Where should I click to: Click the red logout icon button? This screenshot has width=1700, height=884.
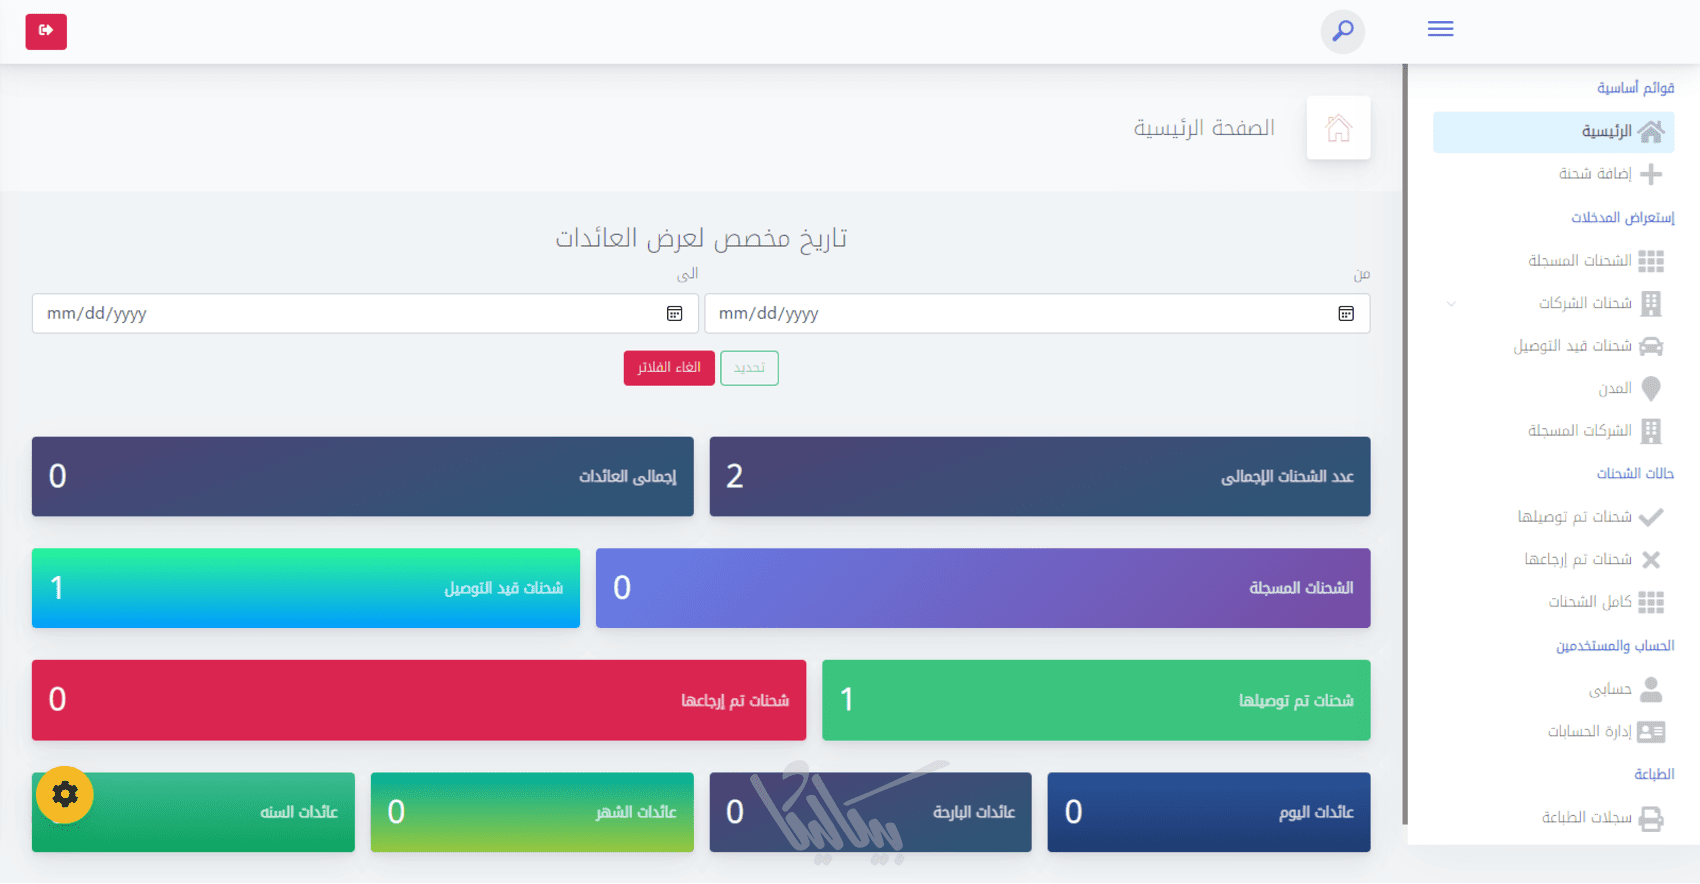[x=46, y=31]
